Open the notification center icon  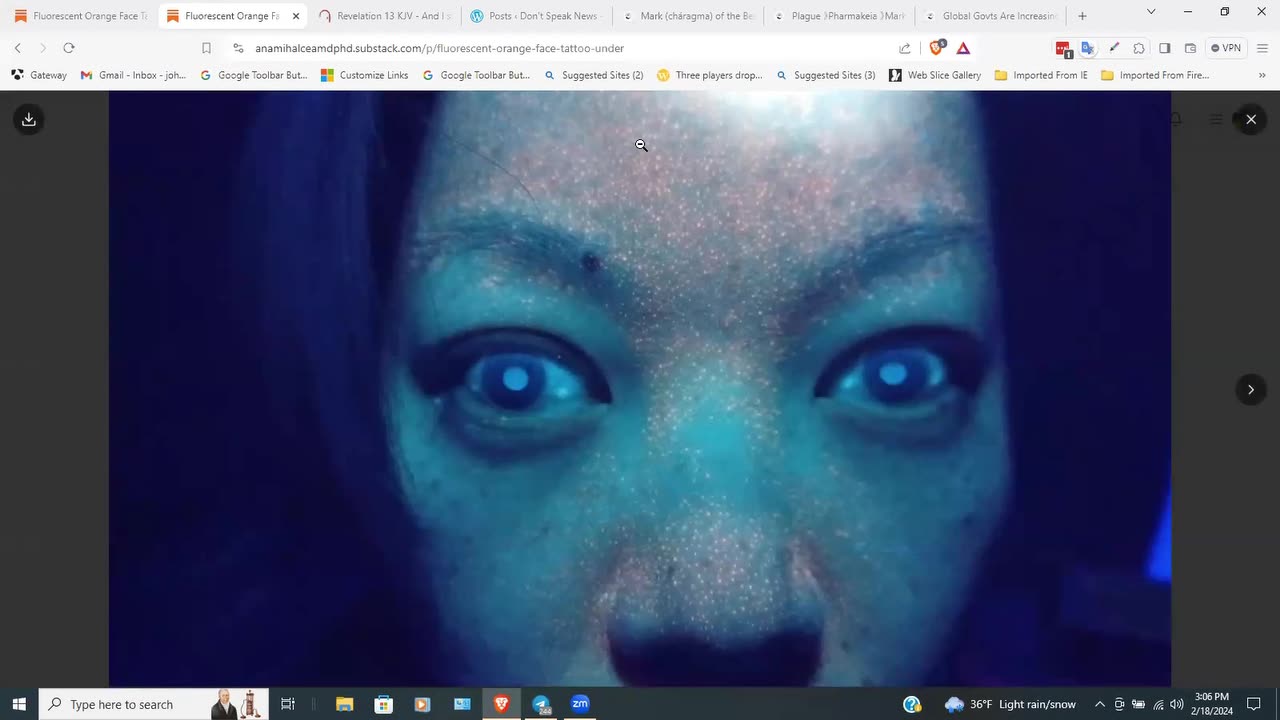pos(1254,704)
